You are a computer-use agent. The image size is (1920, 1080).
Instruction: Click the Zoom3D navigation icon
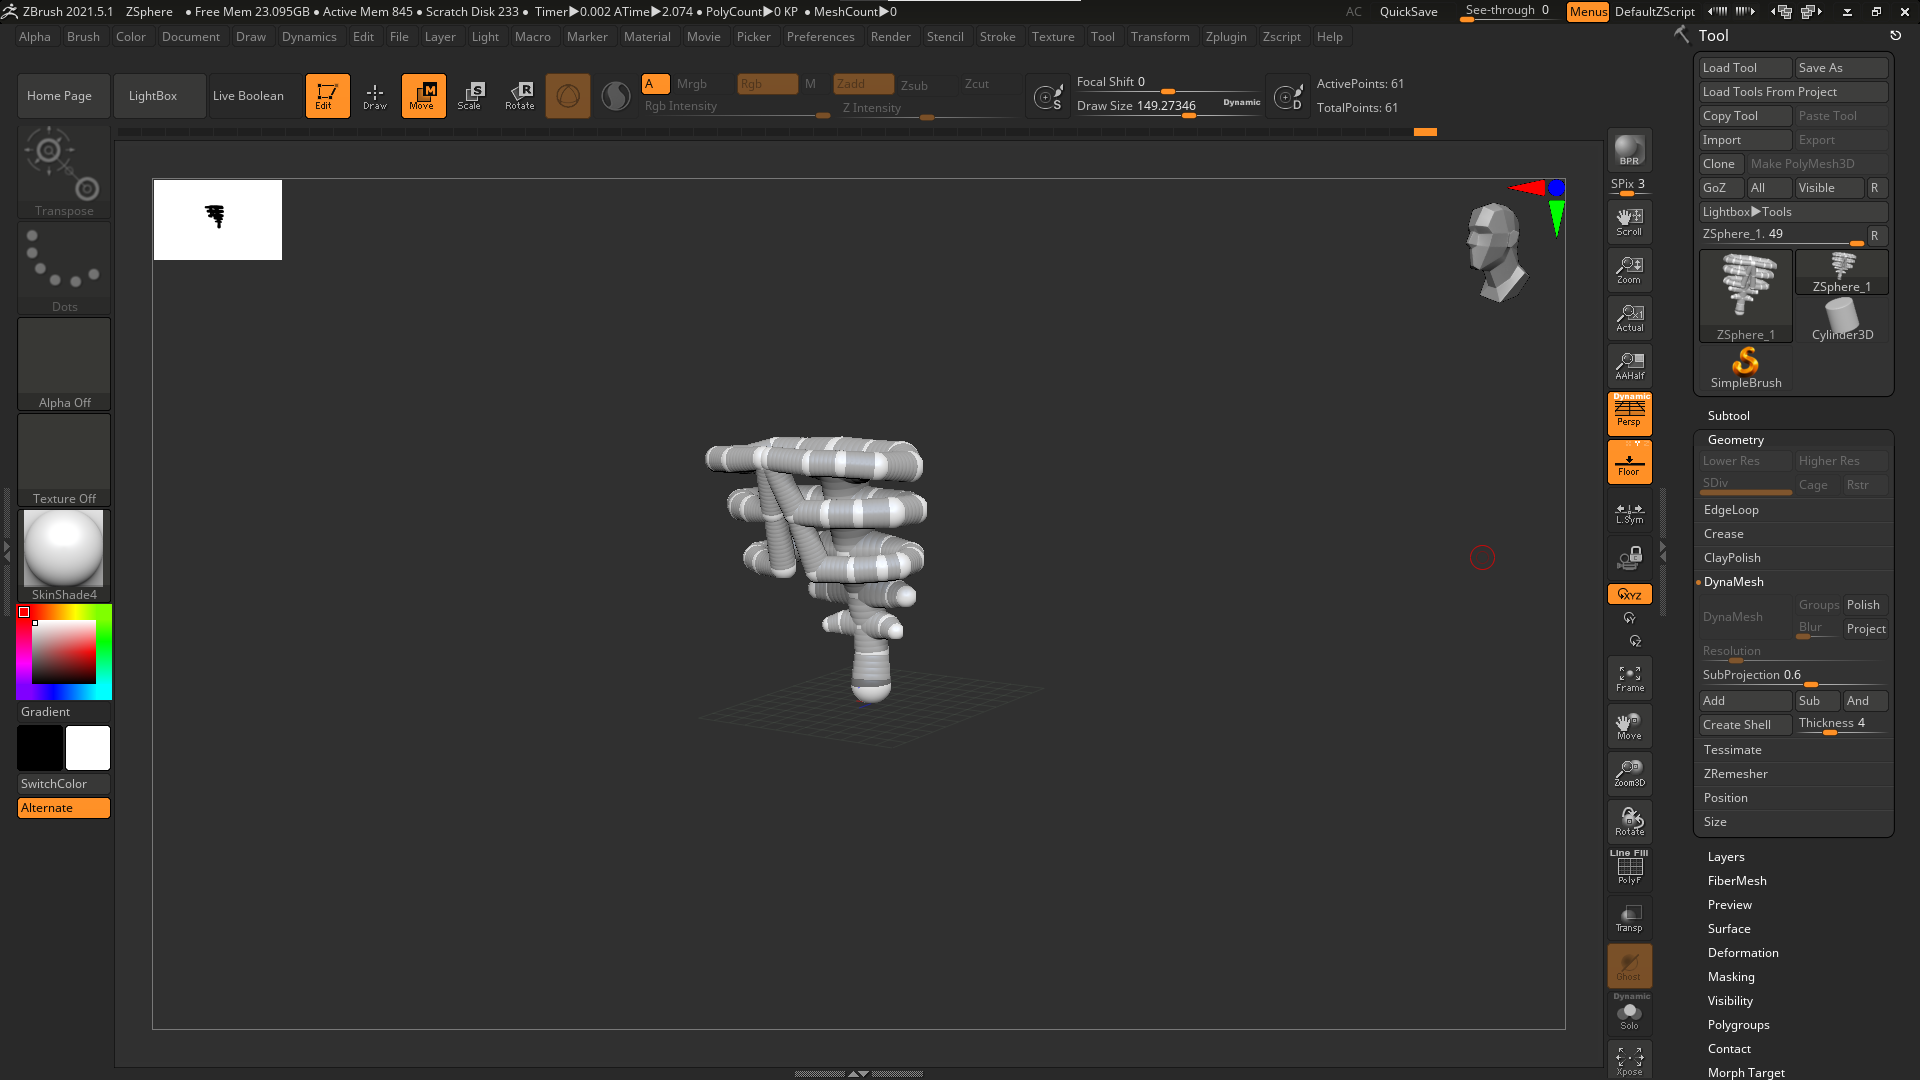(x=1629, y=773)
